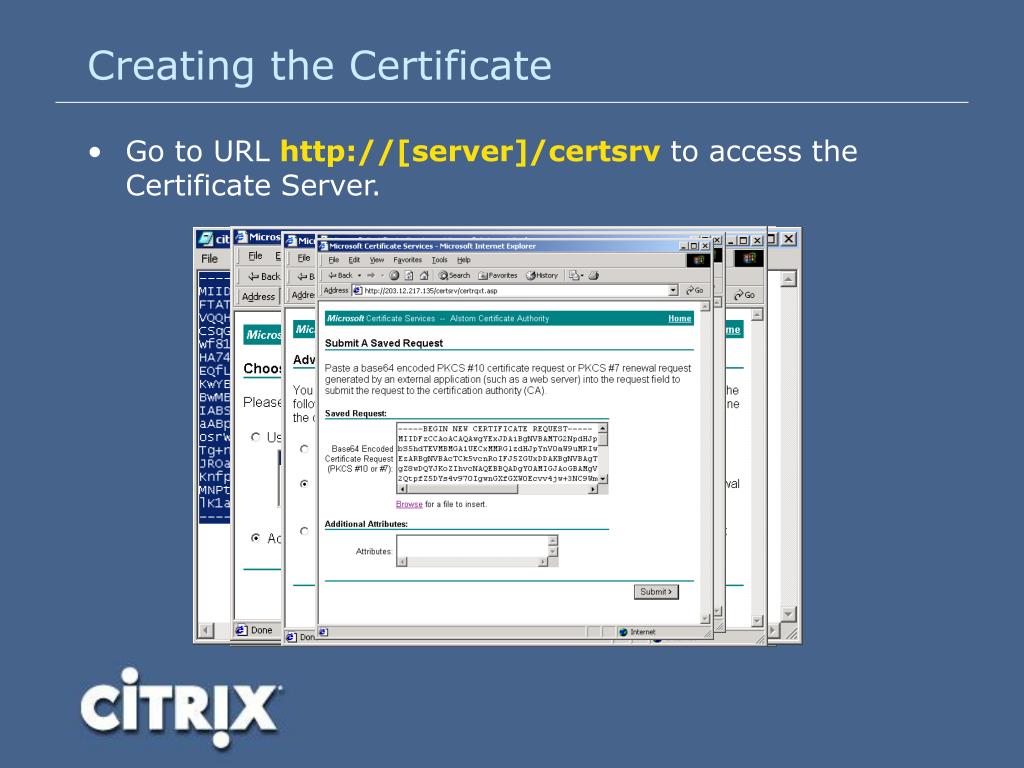Click the Refresh icon in the front IE toolbar
Image resolution: width=1024 pixels, height=768 pixels.
pyautogui.click(x=409, y=276)
